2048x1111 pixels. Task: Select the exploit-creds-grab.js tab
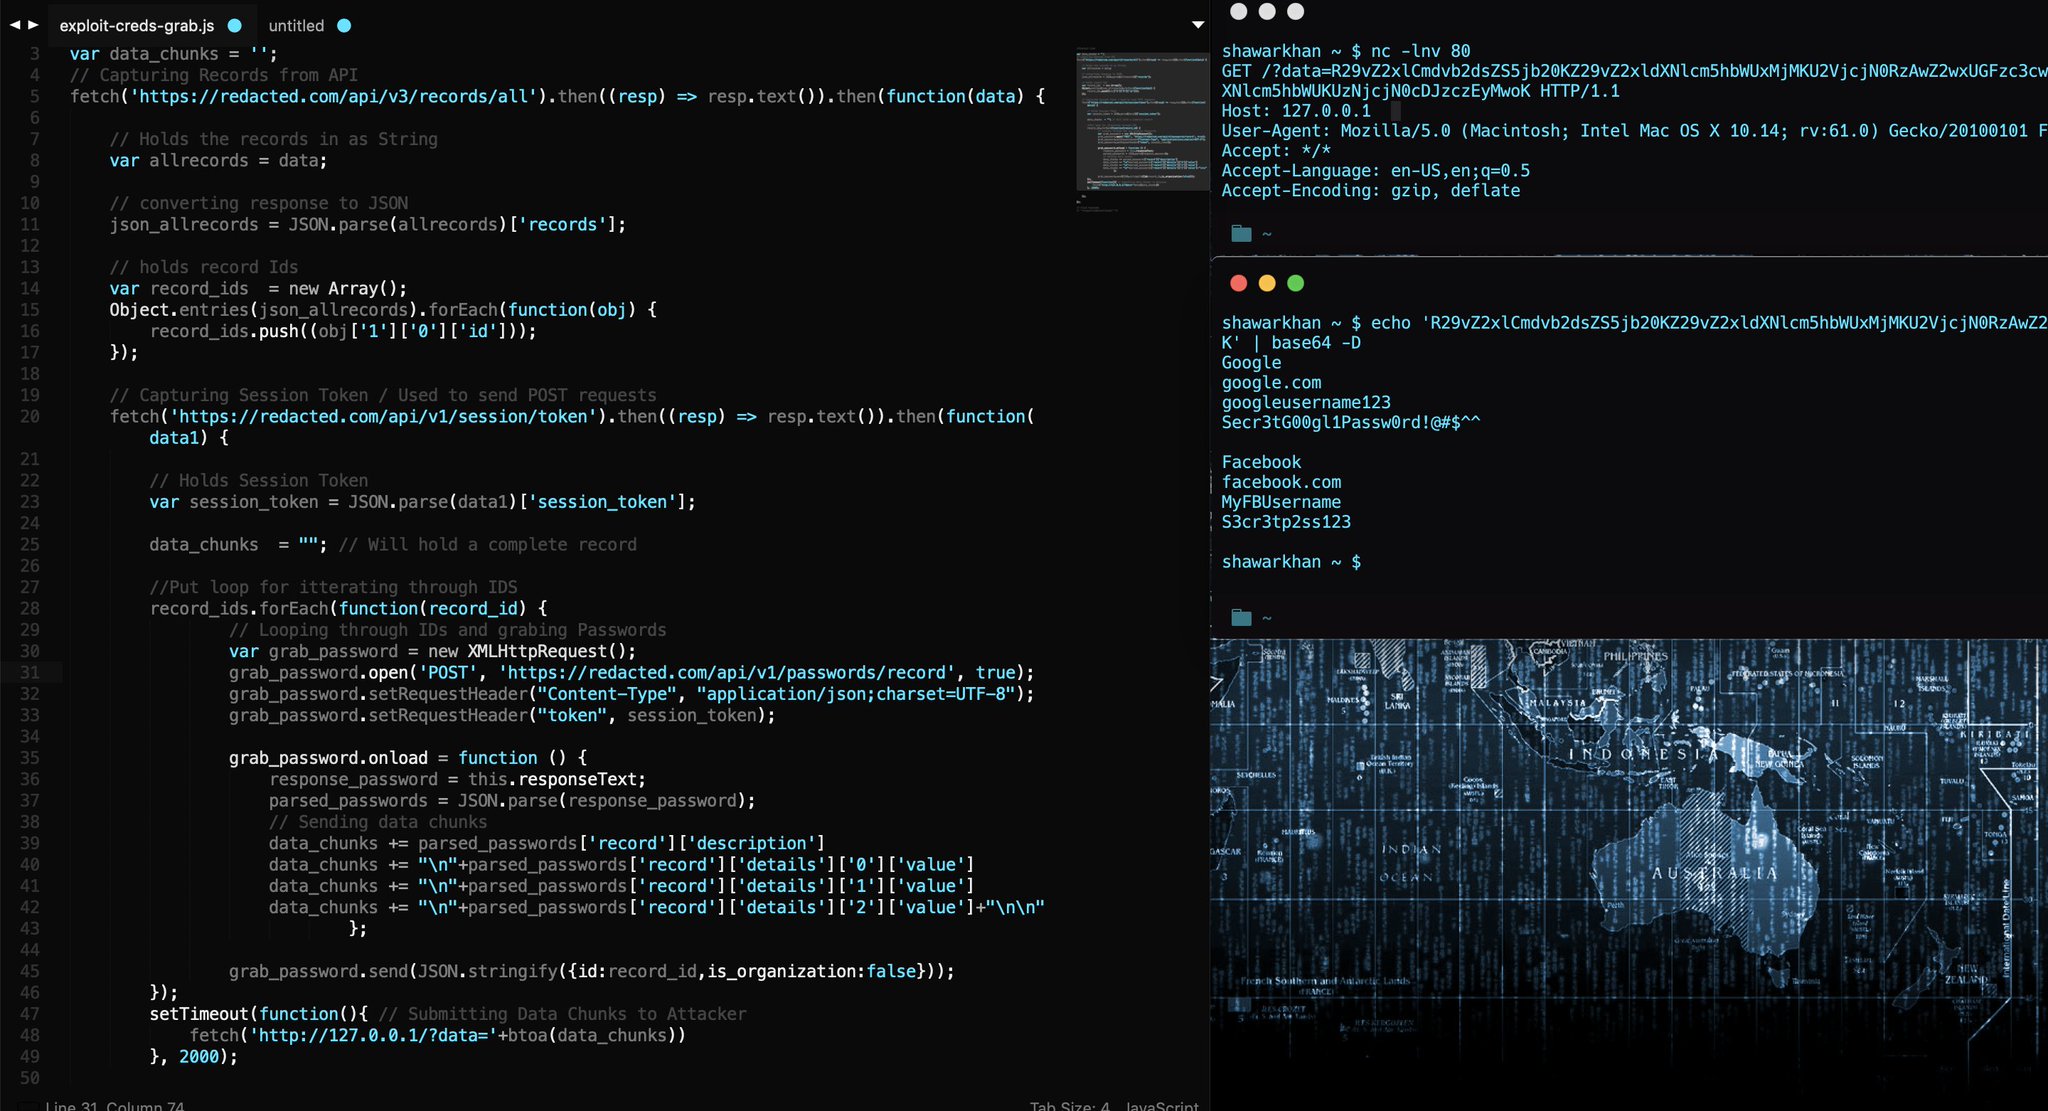tap(136, 26)
